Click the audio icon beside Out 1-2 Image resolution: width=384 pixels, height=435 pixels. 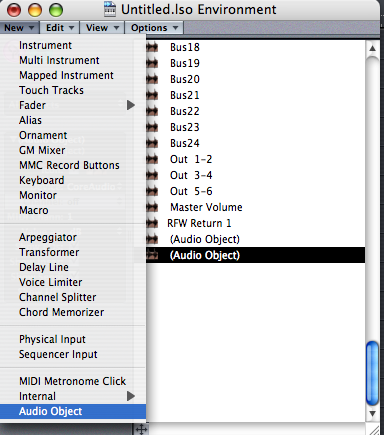152,159
